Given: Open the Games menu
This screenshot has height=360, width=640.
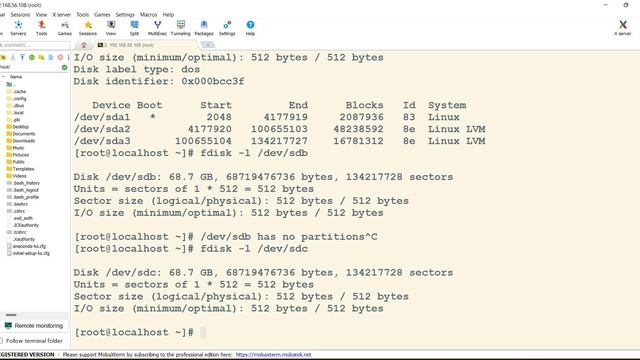Looking at the screenshot, I should tap(102, 14).
